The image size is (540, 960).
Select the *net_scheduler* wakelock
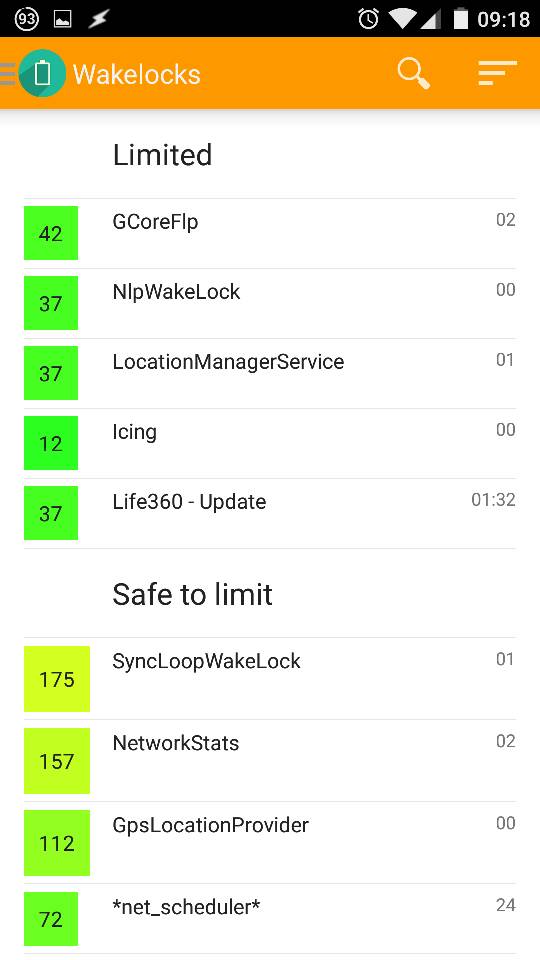(270, 918)
